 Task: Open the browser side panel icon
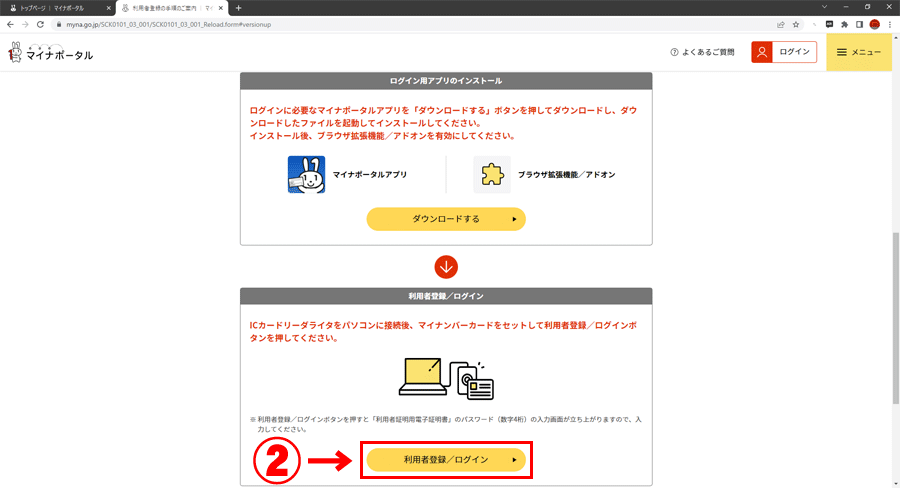click(859, 25)
